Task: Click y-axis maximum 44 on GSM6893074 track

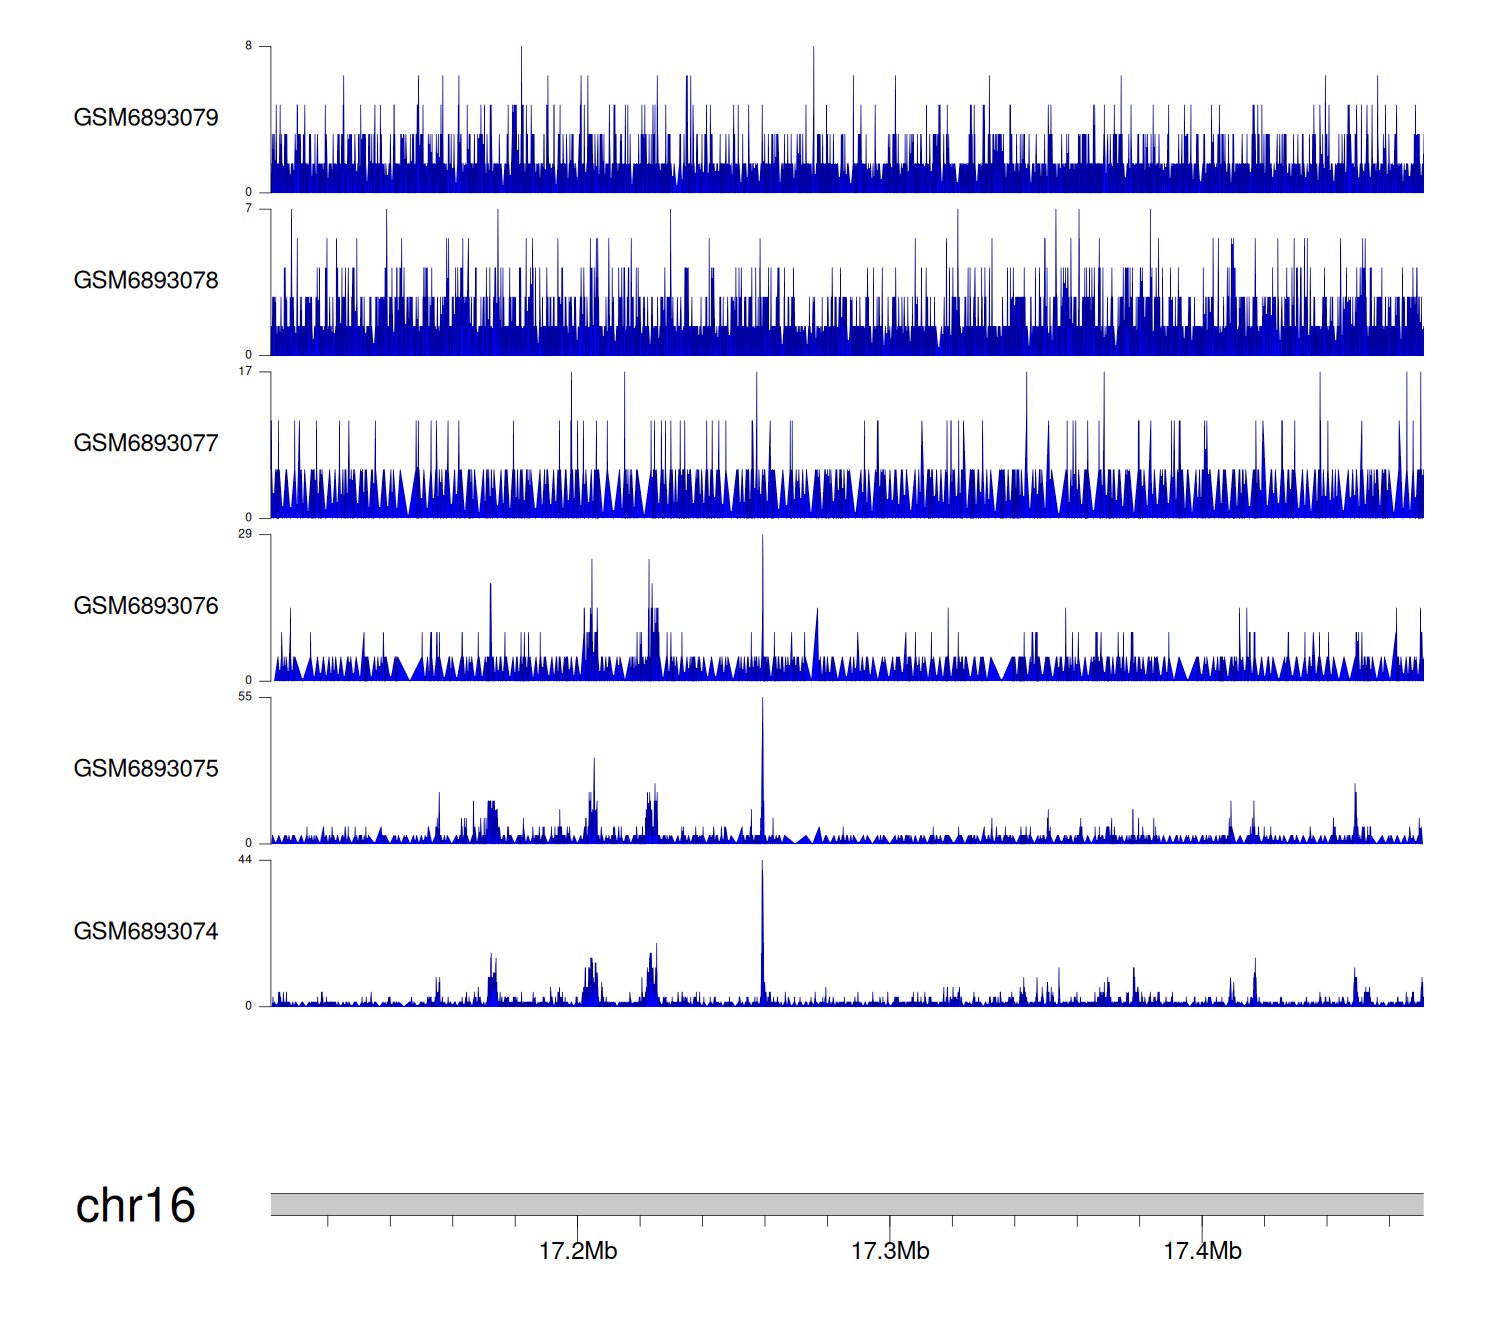Action: (x=246, y=860)
